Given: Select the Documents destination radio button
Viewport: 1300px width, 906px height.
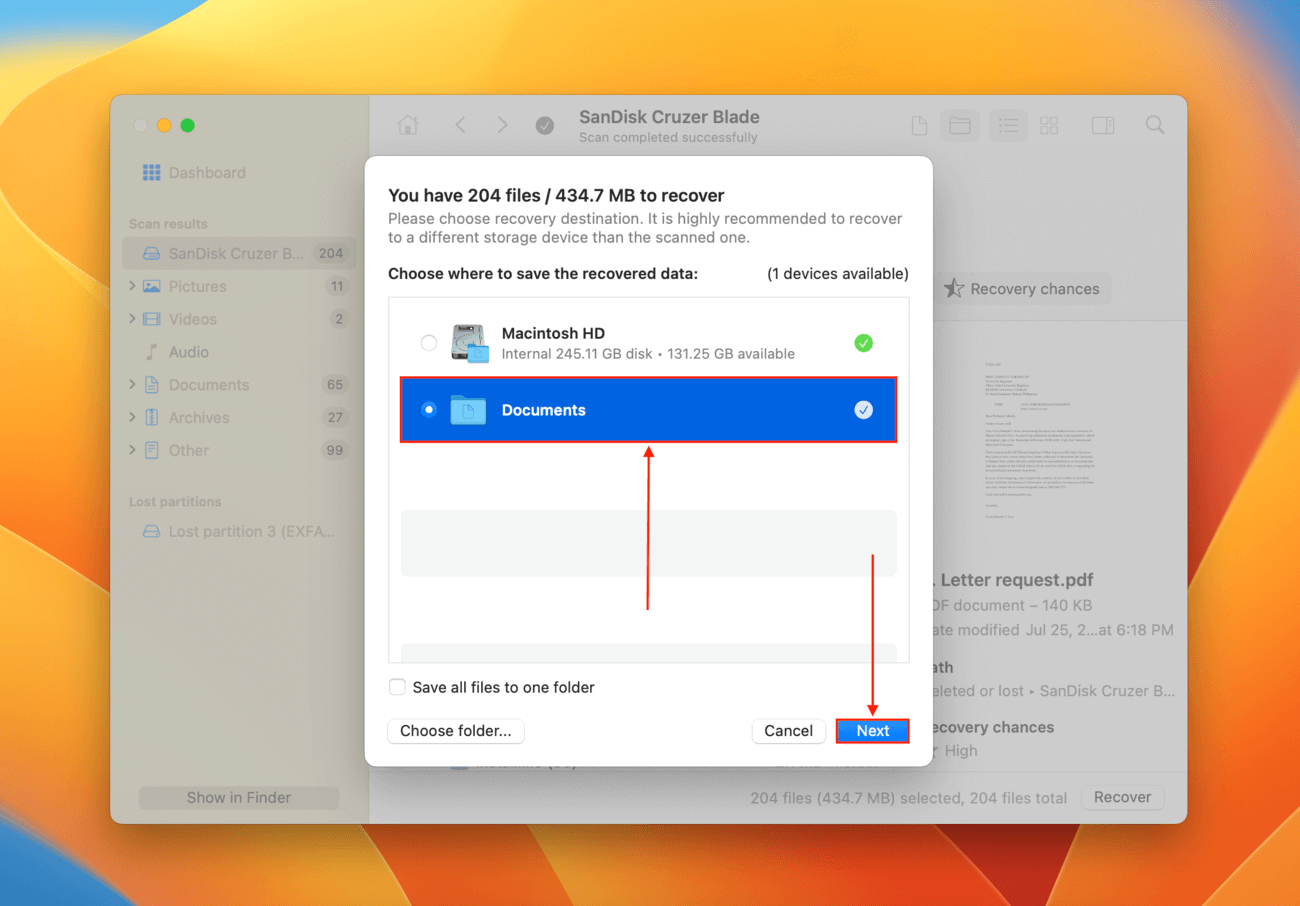Looking at the screenshot, I should 429,410.
